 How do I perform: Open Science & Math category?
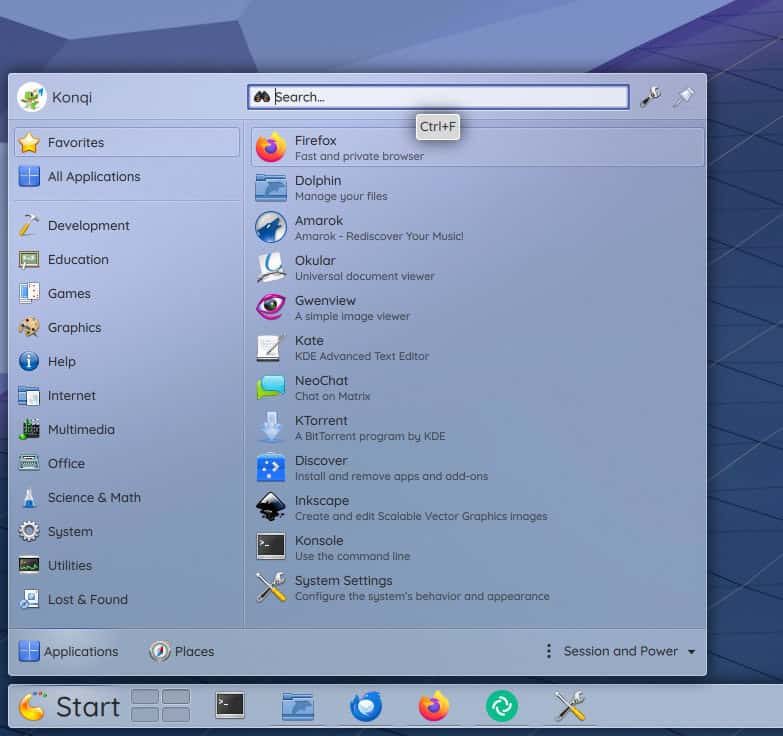[127, 497]
